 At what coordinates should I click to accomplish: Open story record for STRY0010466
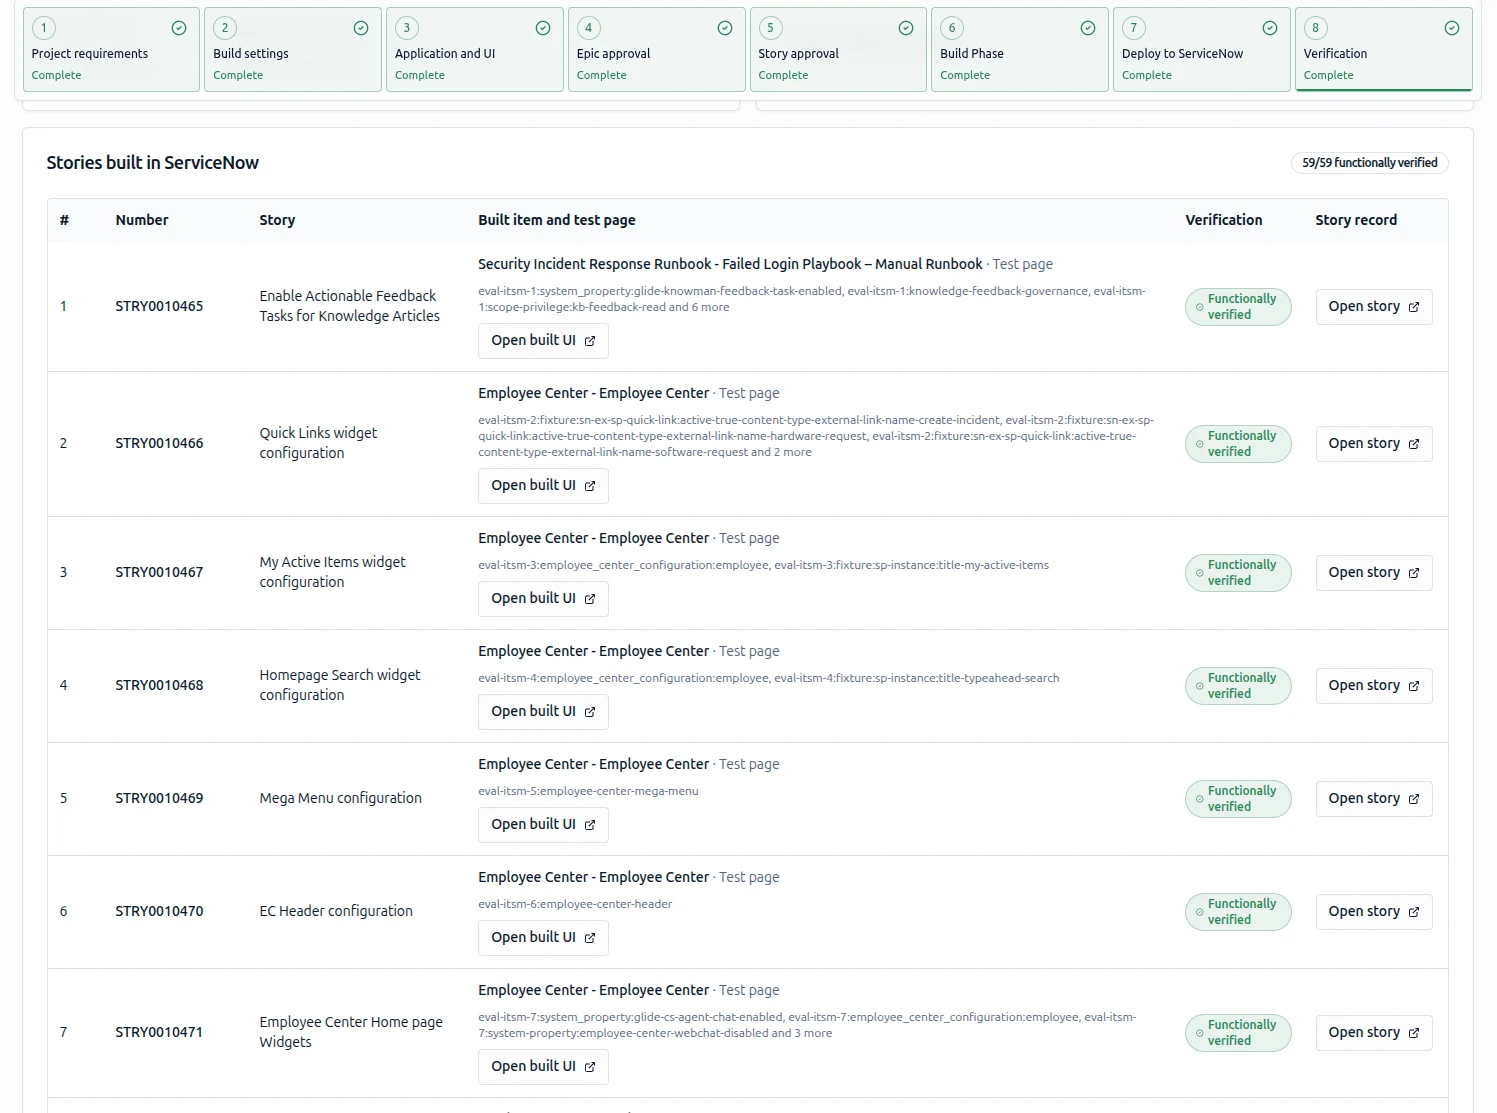[x=1374, y=444]
